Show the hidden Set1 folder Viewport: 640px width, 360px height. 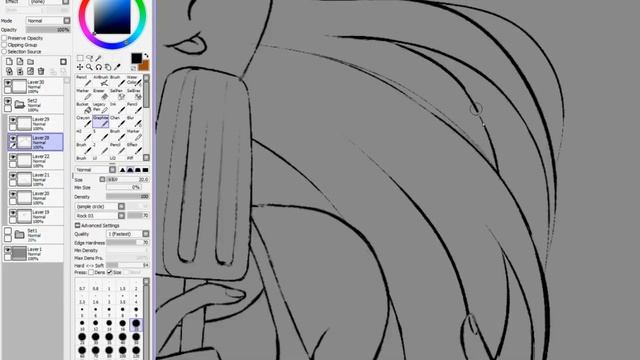8,231
